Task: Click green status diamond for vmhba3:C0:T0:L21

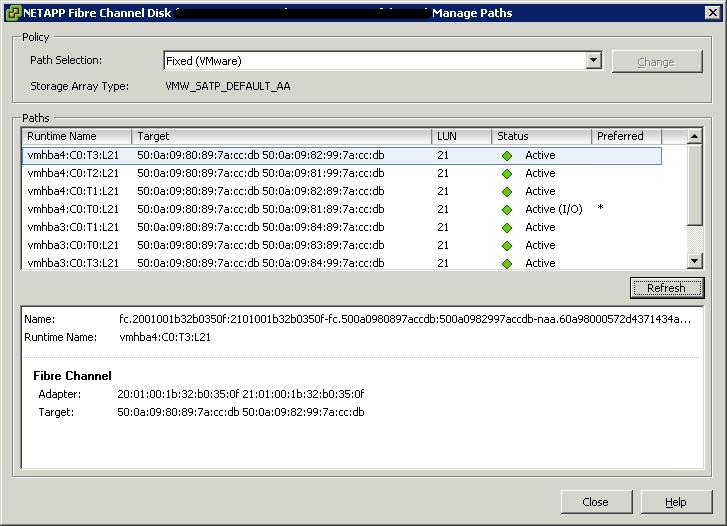Action: coord(507,245)
